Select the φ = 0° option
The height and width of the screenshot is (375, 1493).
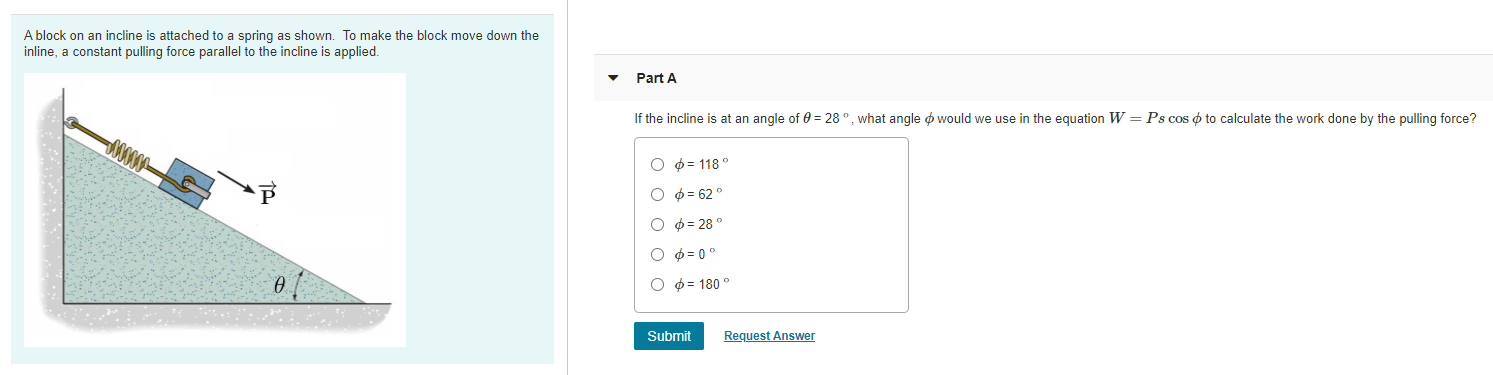pos(657,254)
